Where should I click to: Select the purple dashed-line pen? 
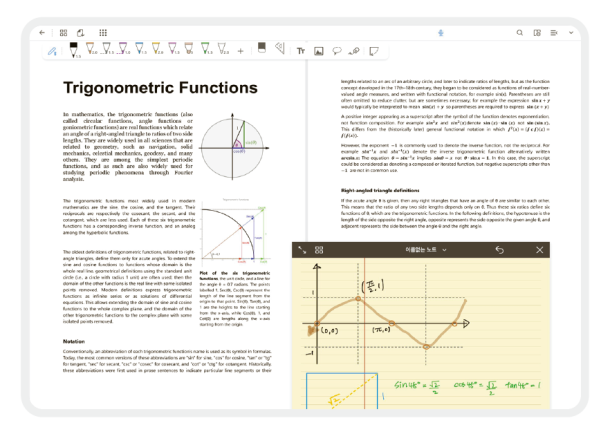tap(123, 49)
